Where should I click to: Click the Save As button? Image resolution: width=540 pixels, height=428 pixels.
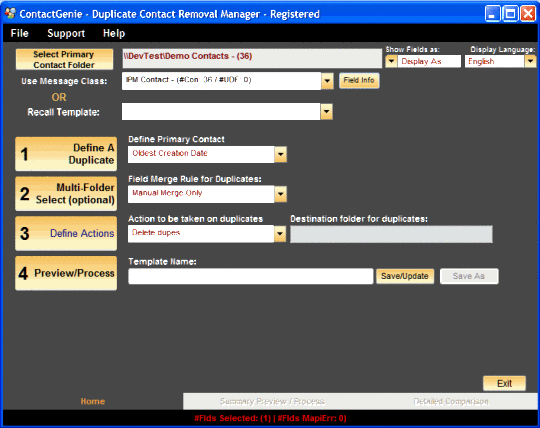pos(469,276)
